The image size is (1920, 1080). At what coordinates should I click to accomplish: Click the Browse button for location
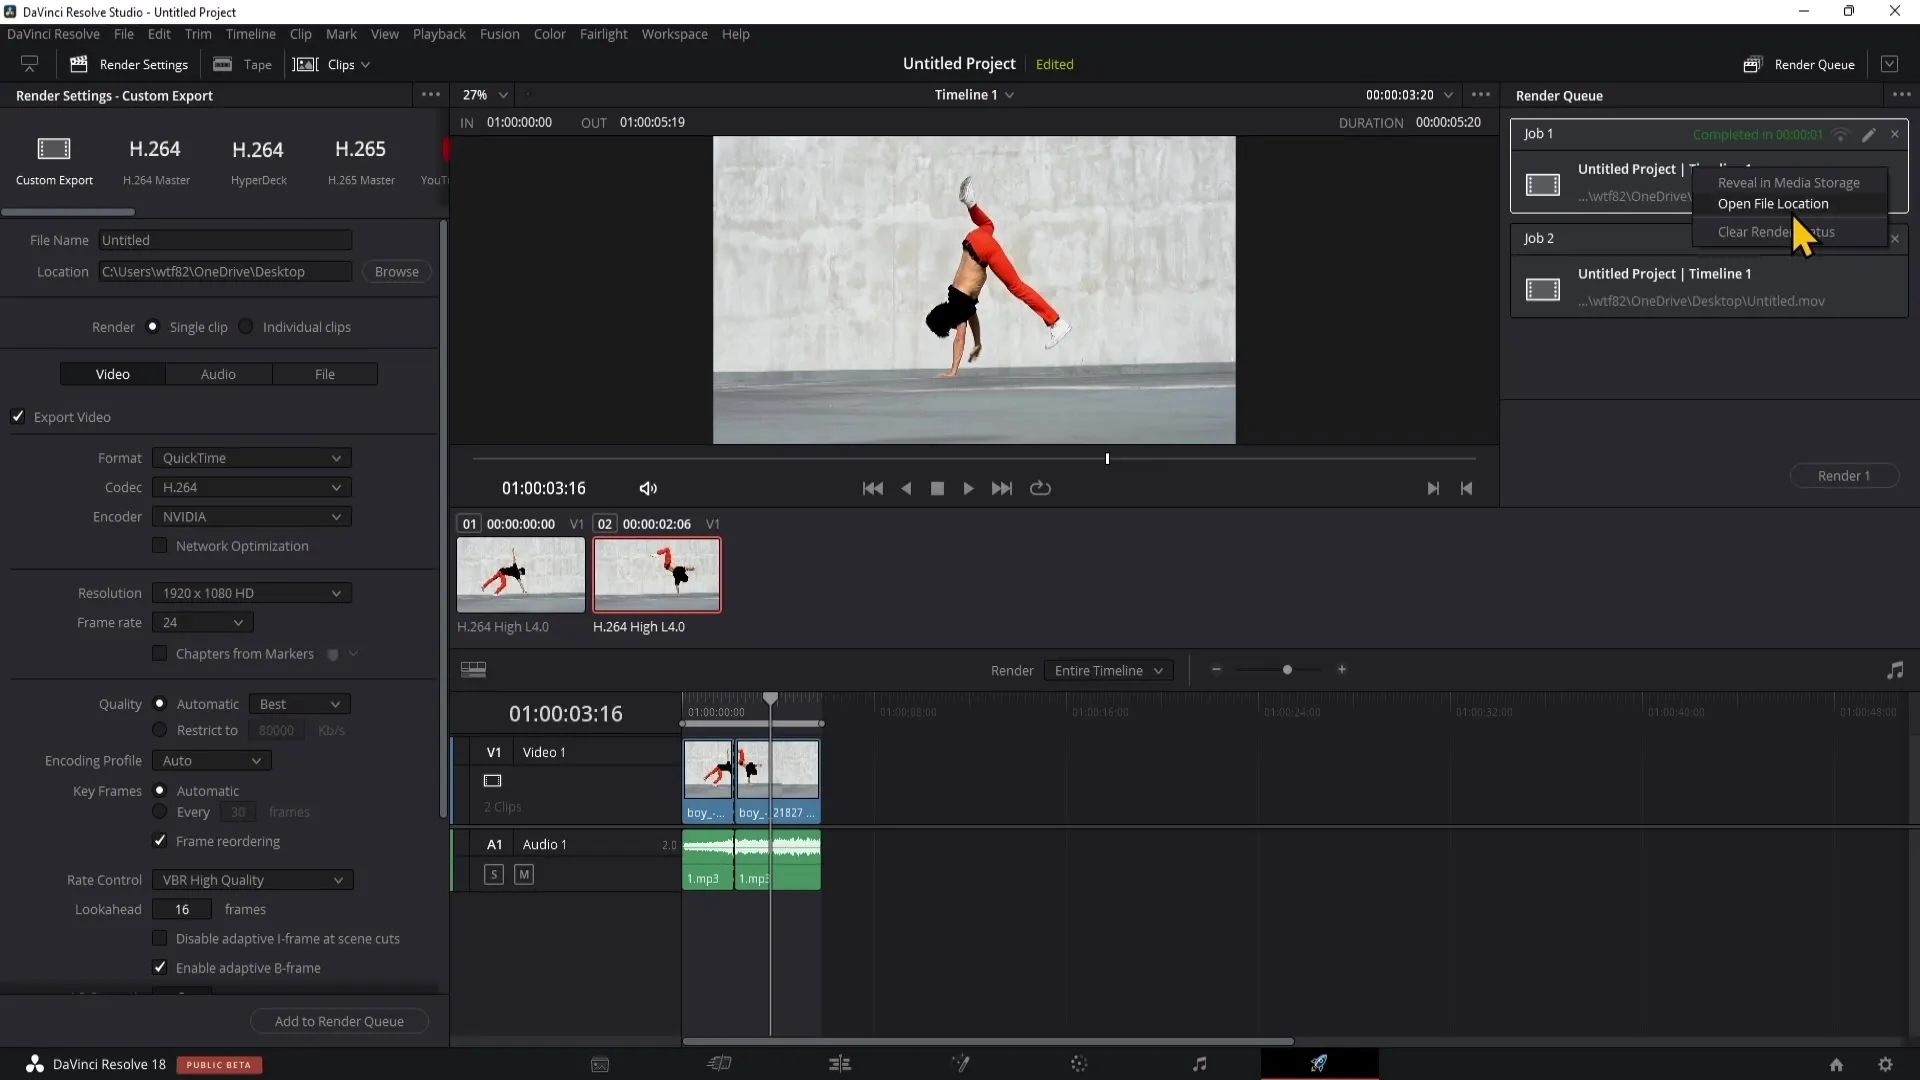[397, 272]
